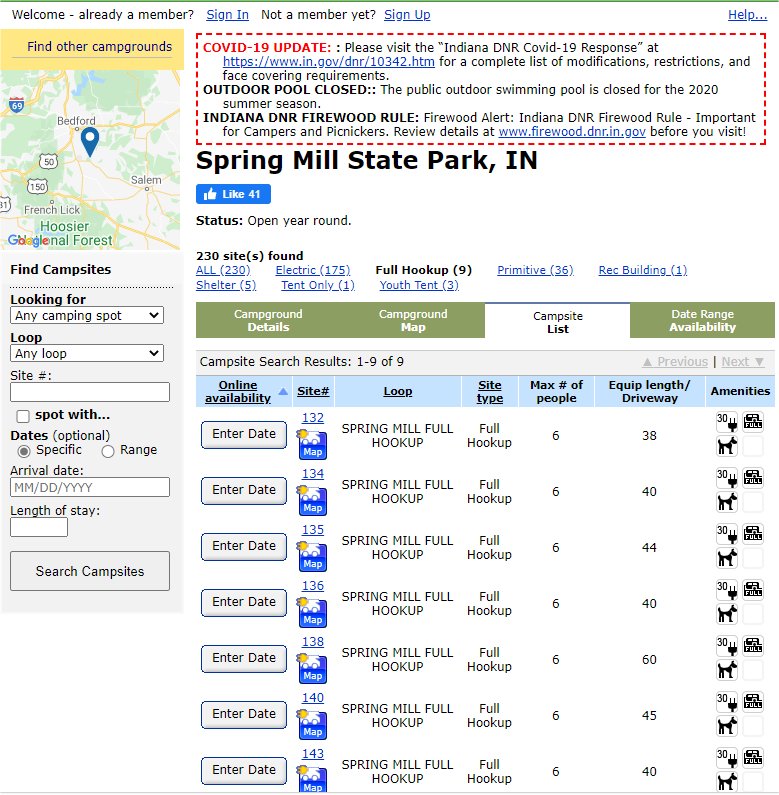
Task: Select the Range dates radio button
Action: point(108,451)
